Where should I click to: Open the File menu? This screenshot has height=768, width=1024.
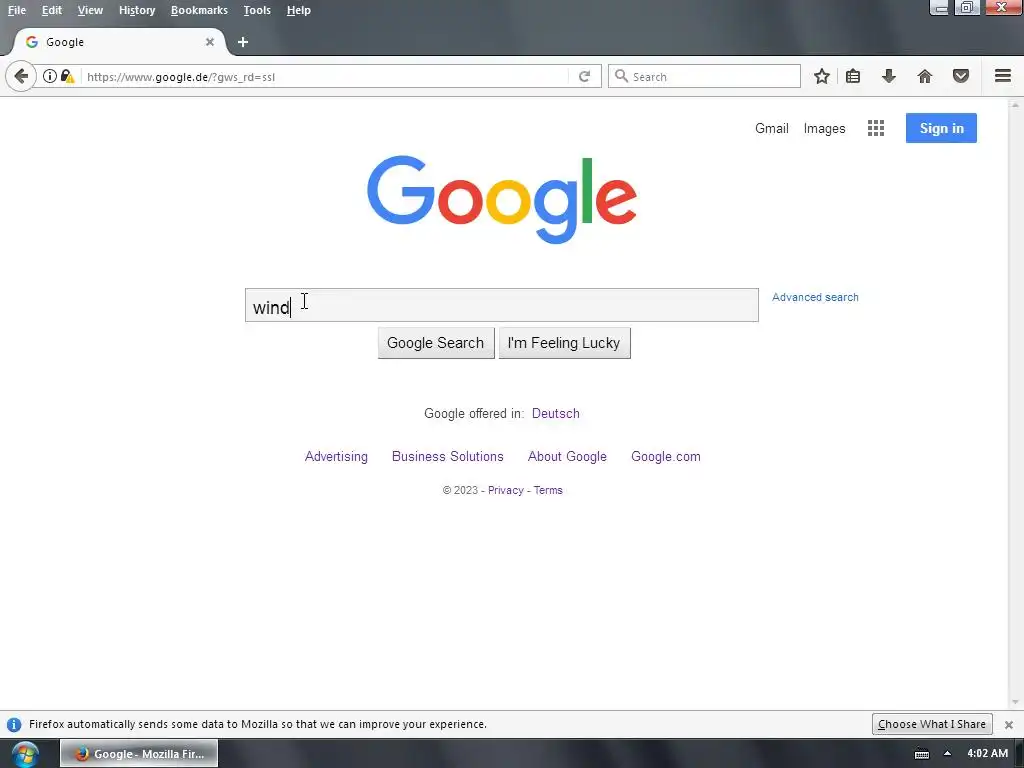pyautogui.click(x=17, y=10)
